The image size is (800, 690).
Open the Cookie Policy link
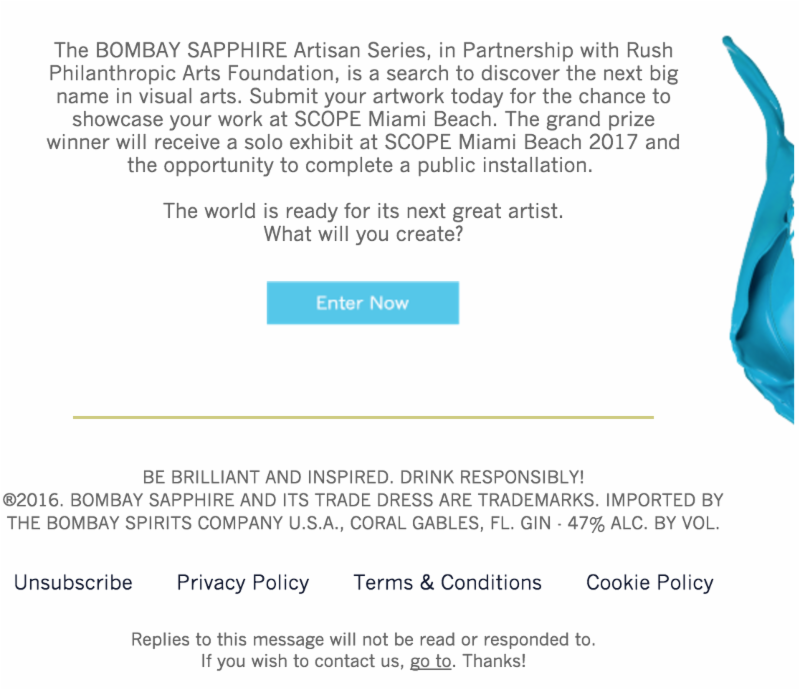pyautogui.click(x=650, y=582)
